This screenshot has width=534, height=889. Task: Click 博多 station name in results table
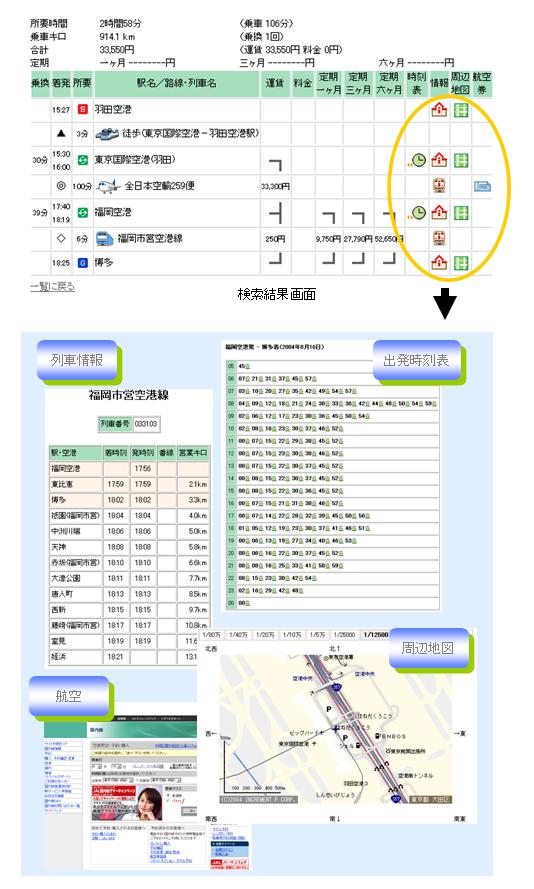(x=104, y=263)
